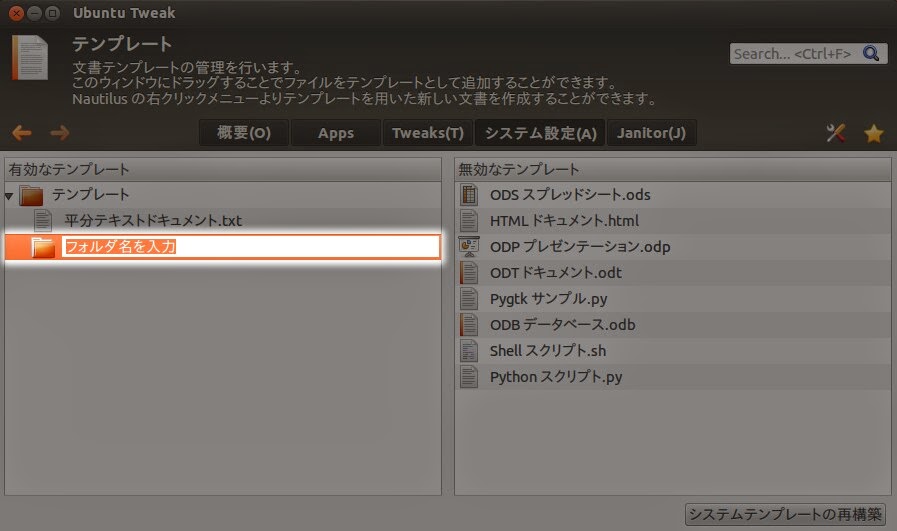This screenshot has width=897, height=531.
Task: Select Shell スクリプト.sh row text
Action: (547, 351)
